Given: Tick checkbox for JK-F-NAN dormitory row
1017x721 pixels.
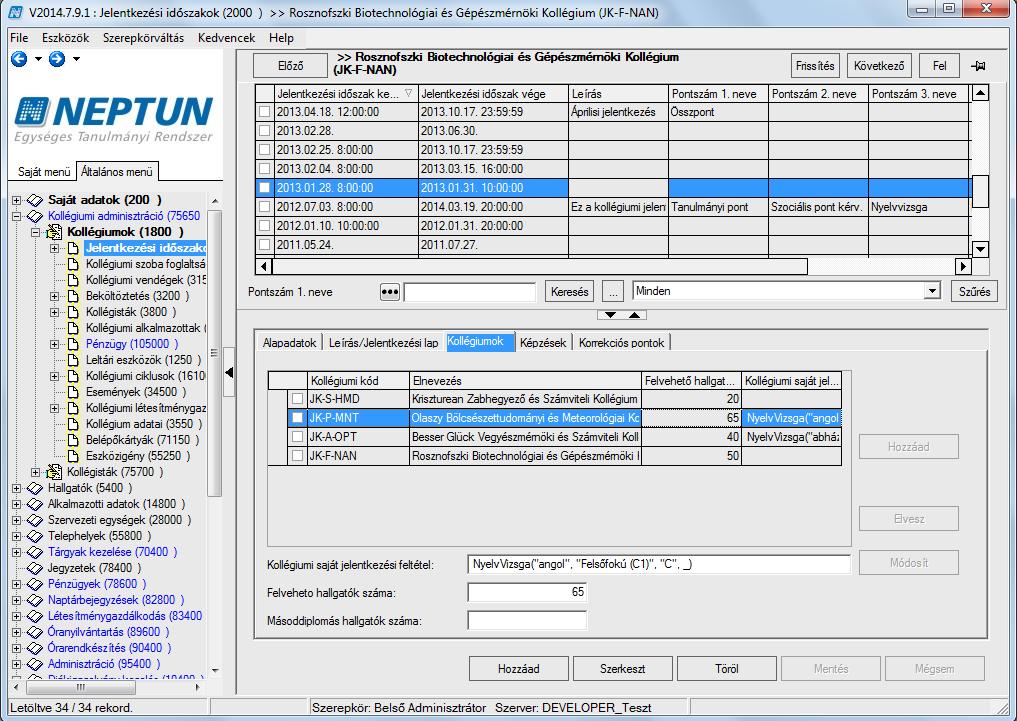Looking at the screenshot, I should pyautogui.click(x=297, y=456).
